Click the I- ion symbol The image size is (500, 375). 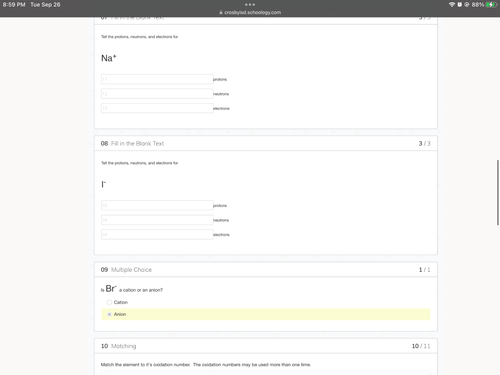103,184
